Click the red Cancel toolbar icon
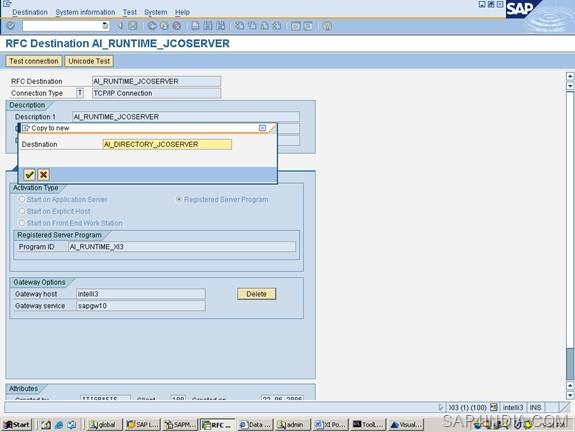575x432 pixels. (x=177, y=26)
